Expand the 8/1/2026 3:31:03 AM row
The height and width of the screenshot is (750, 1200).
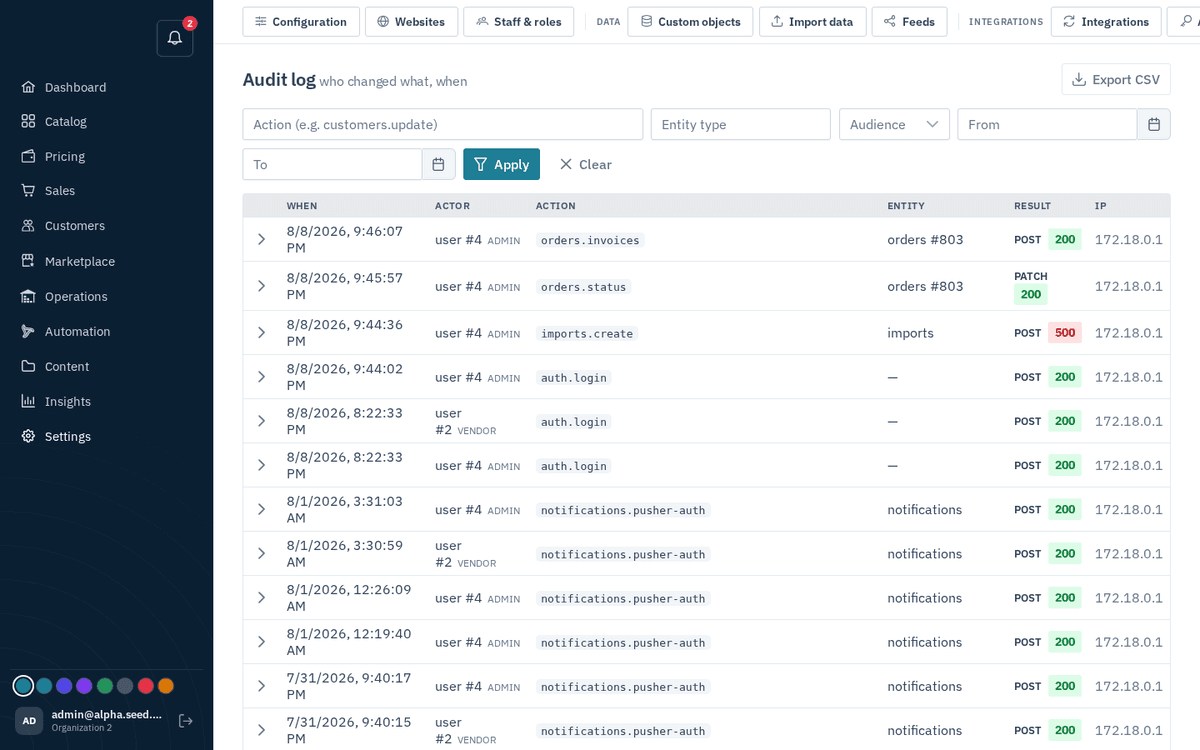click(261, 509)
